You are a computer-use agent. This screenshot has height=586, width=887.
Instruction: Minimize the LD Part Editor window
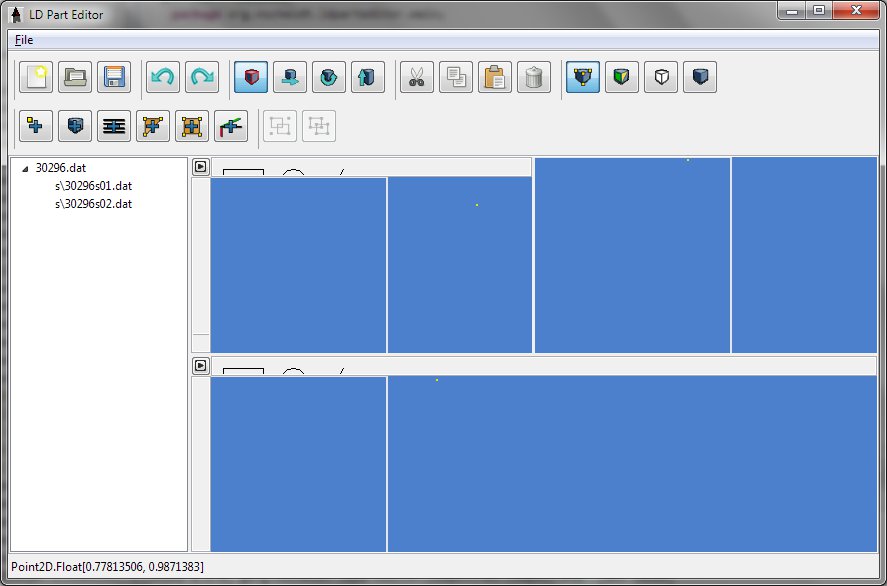[x=793, y=10]
